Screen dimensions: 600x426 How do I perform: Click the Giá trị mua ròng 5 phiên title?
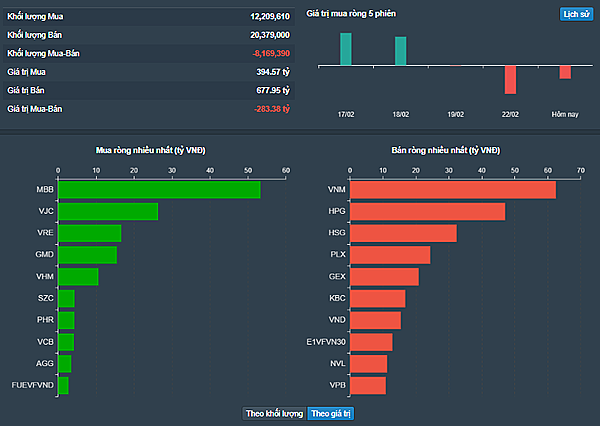click(351, 14)
